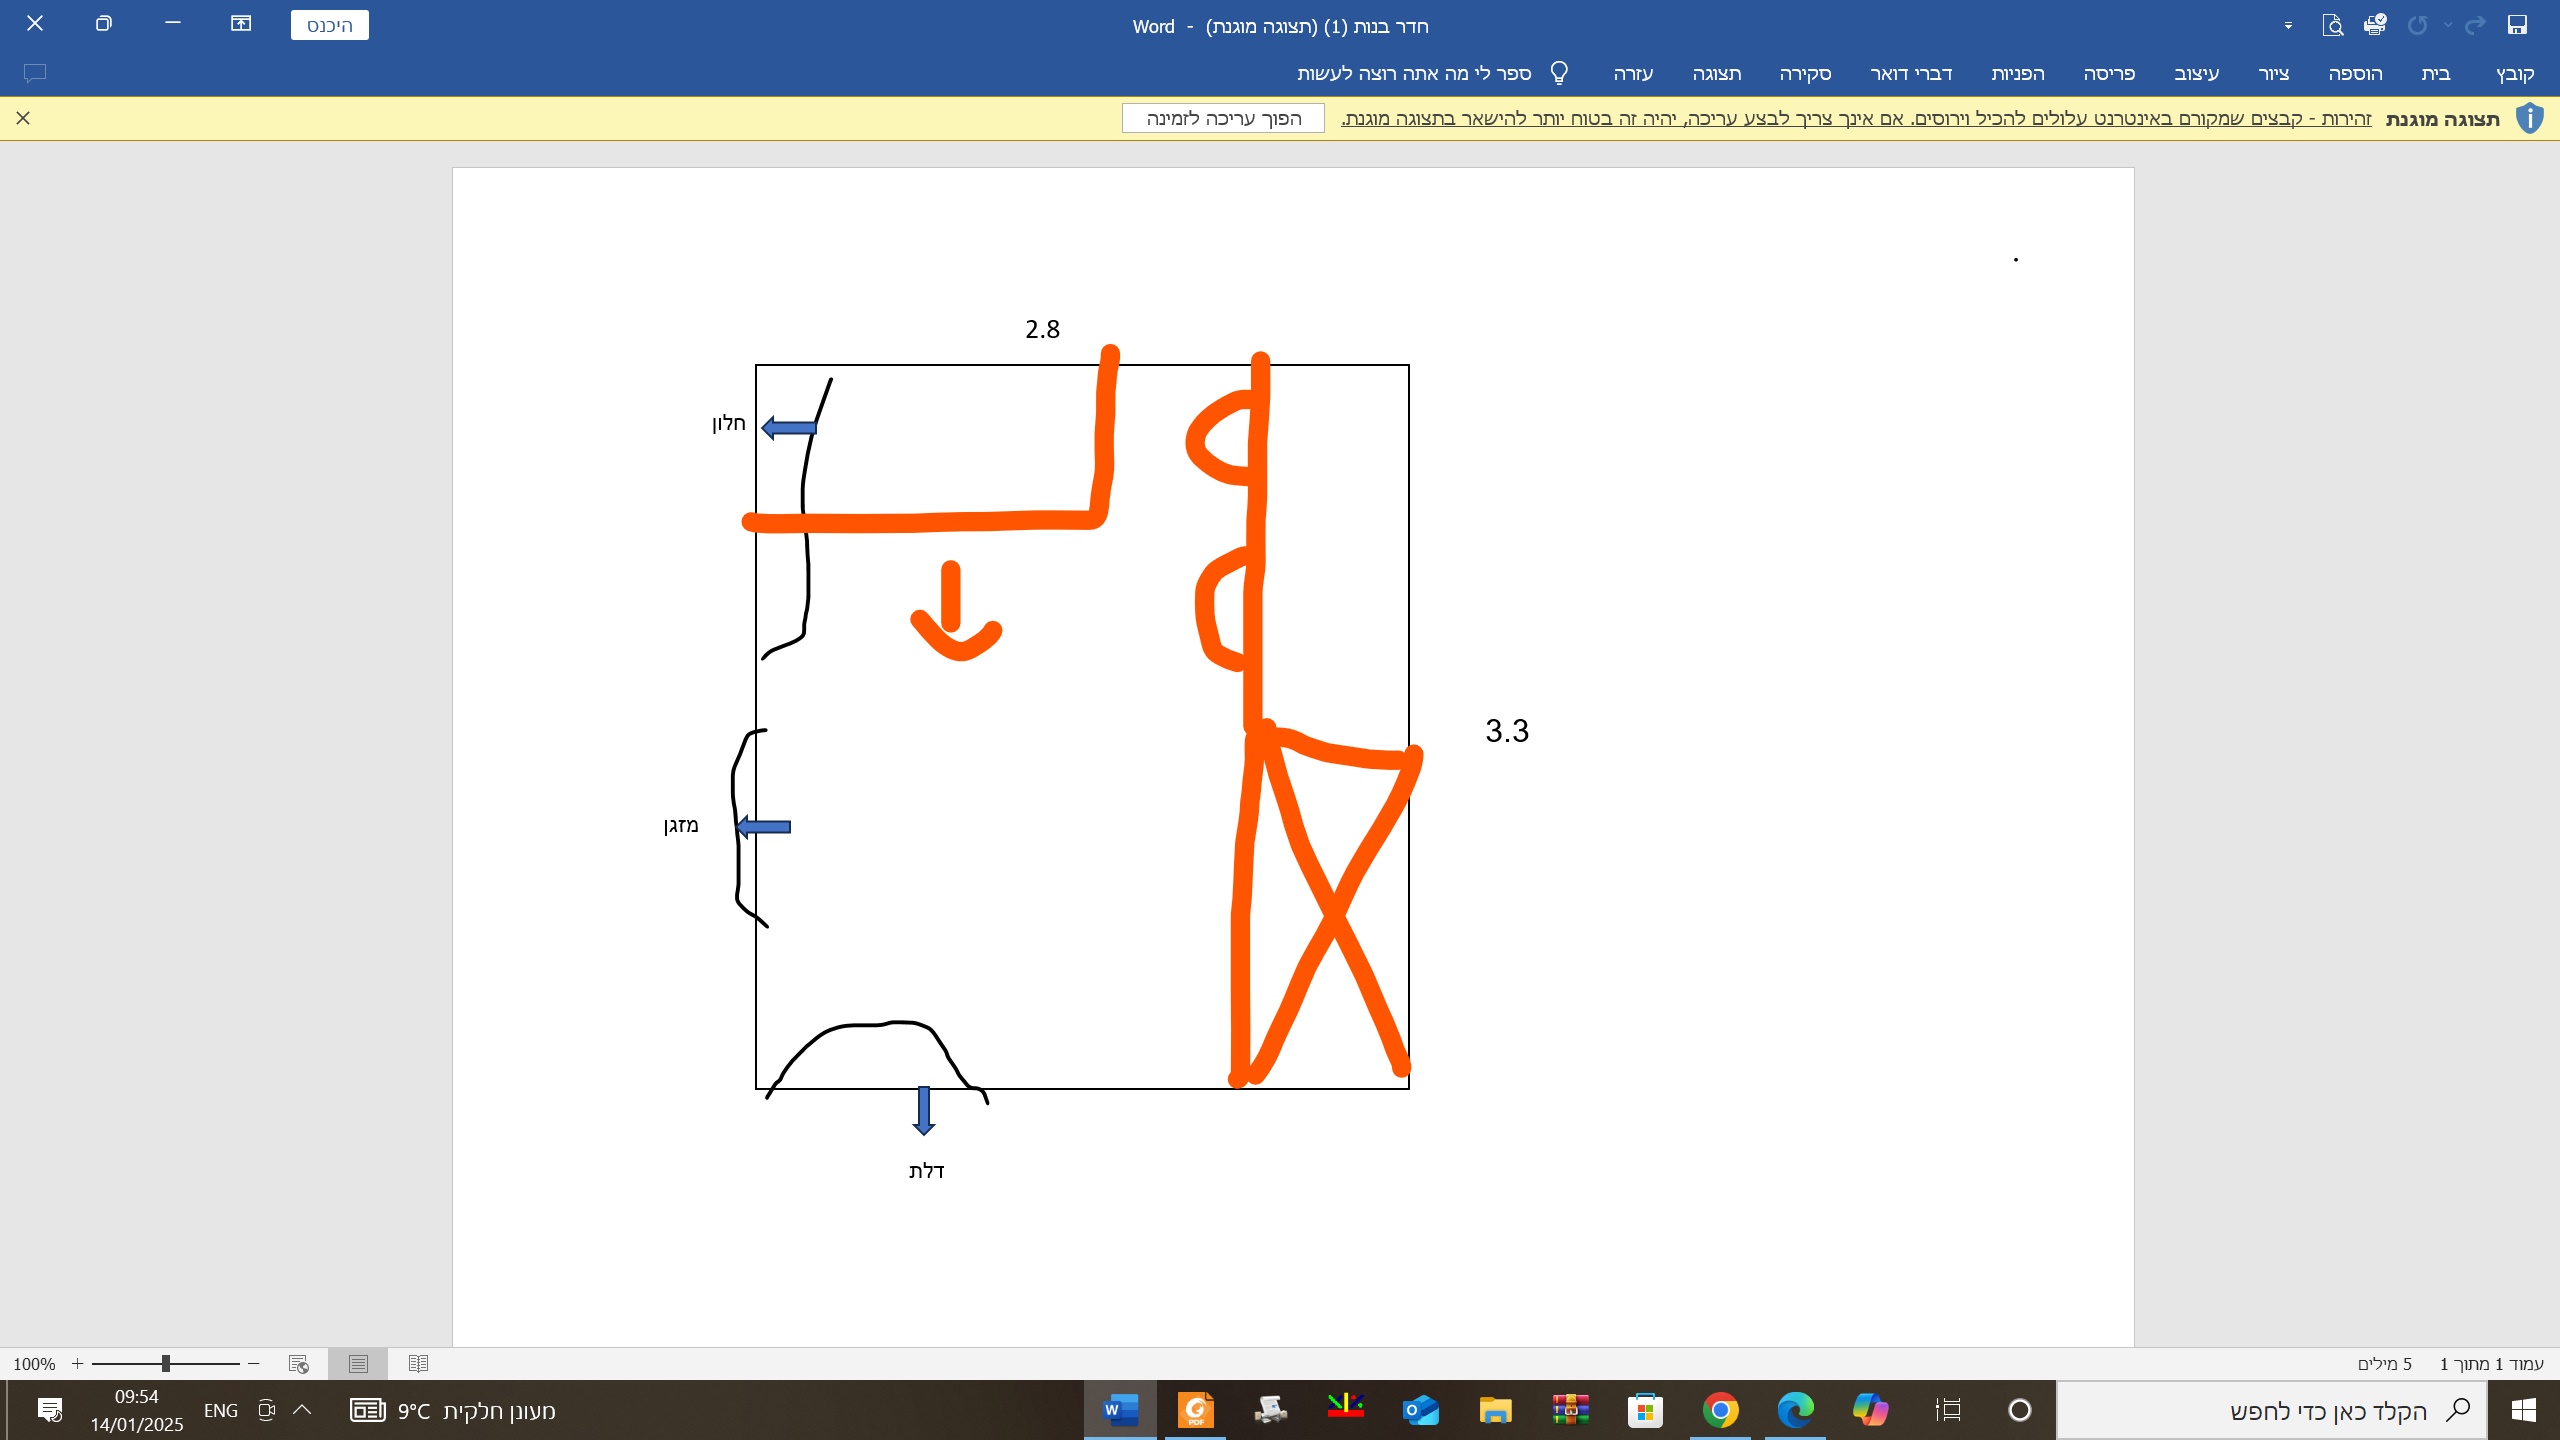Click the Save floppy disk icon
The height and width of the screenshot is (1440, 2560).
pyautogui.click(x=2517, y=25)
